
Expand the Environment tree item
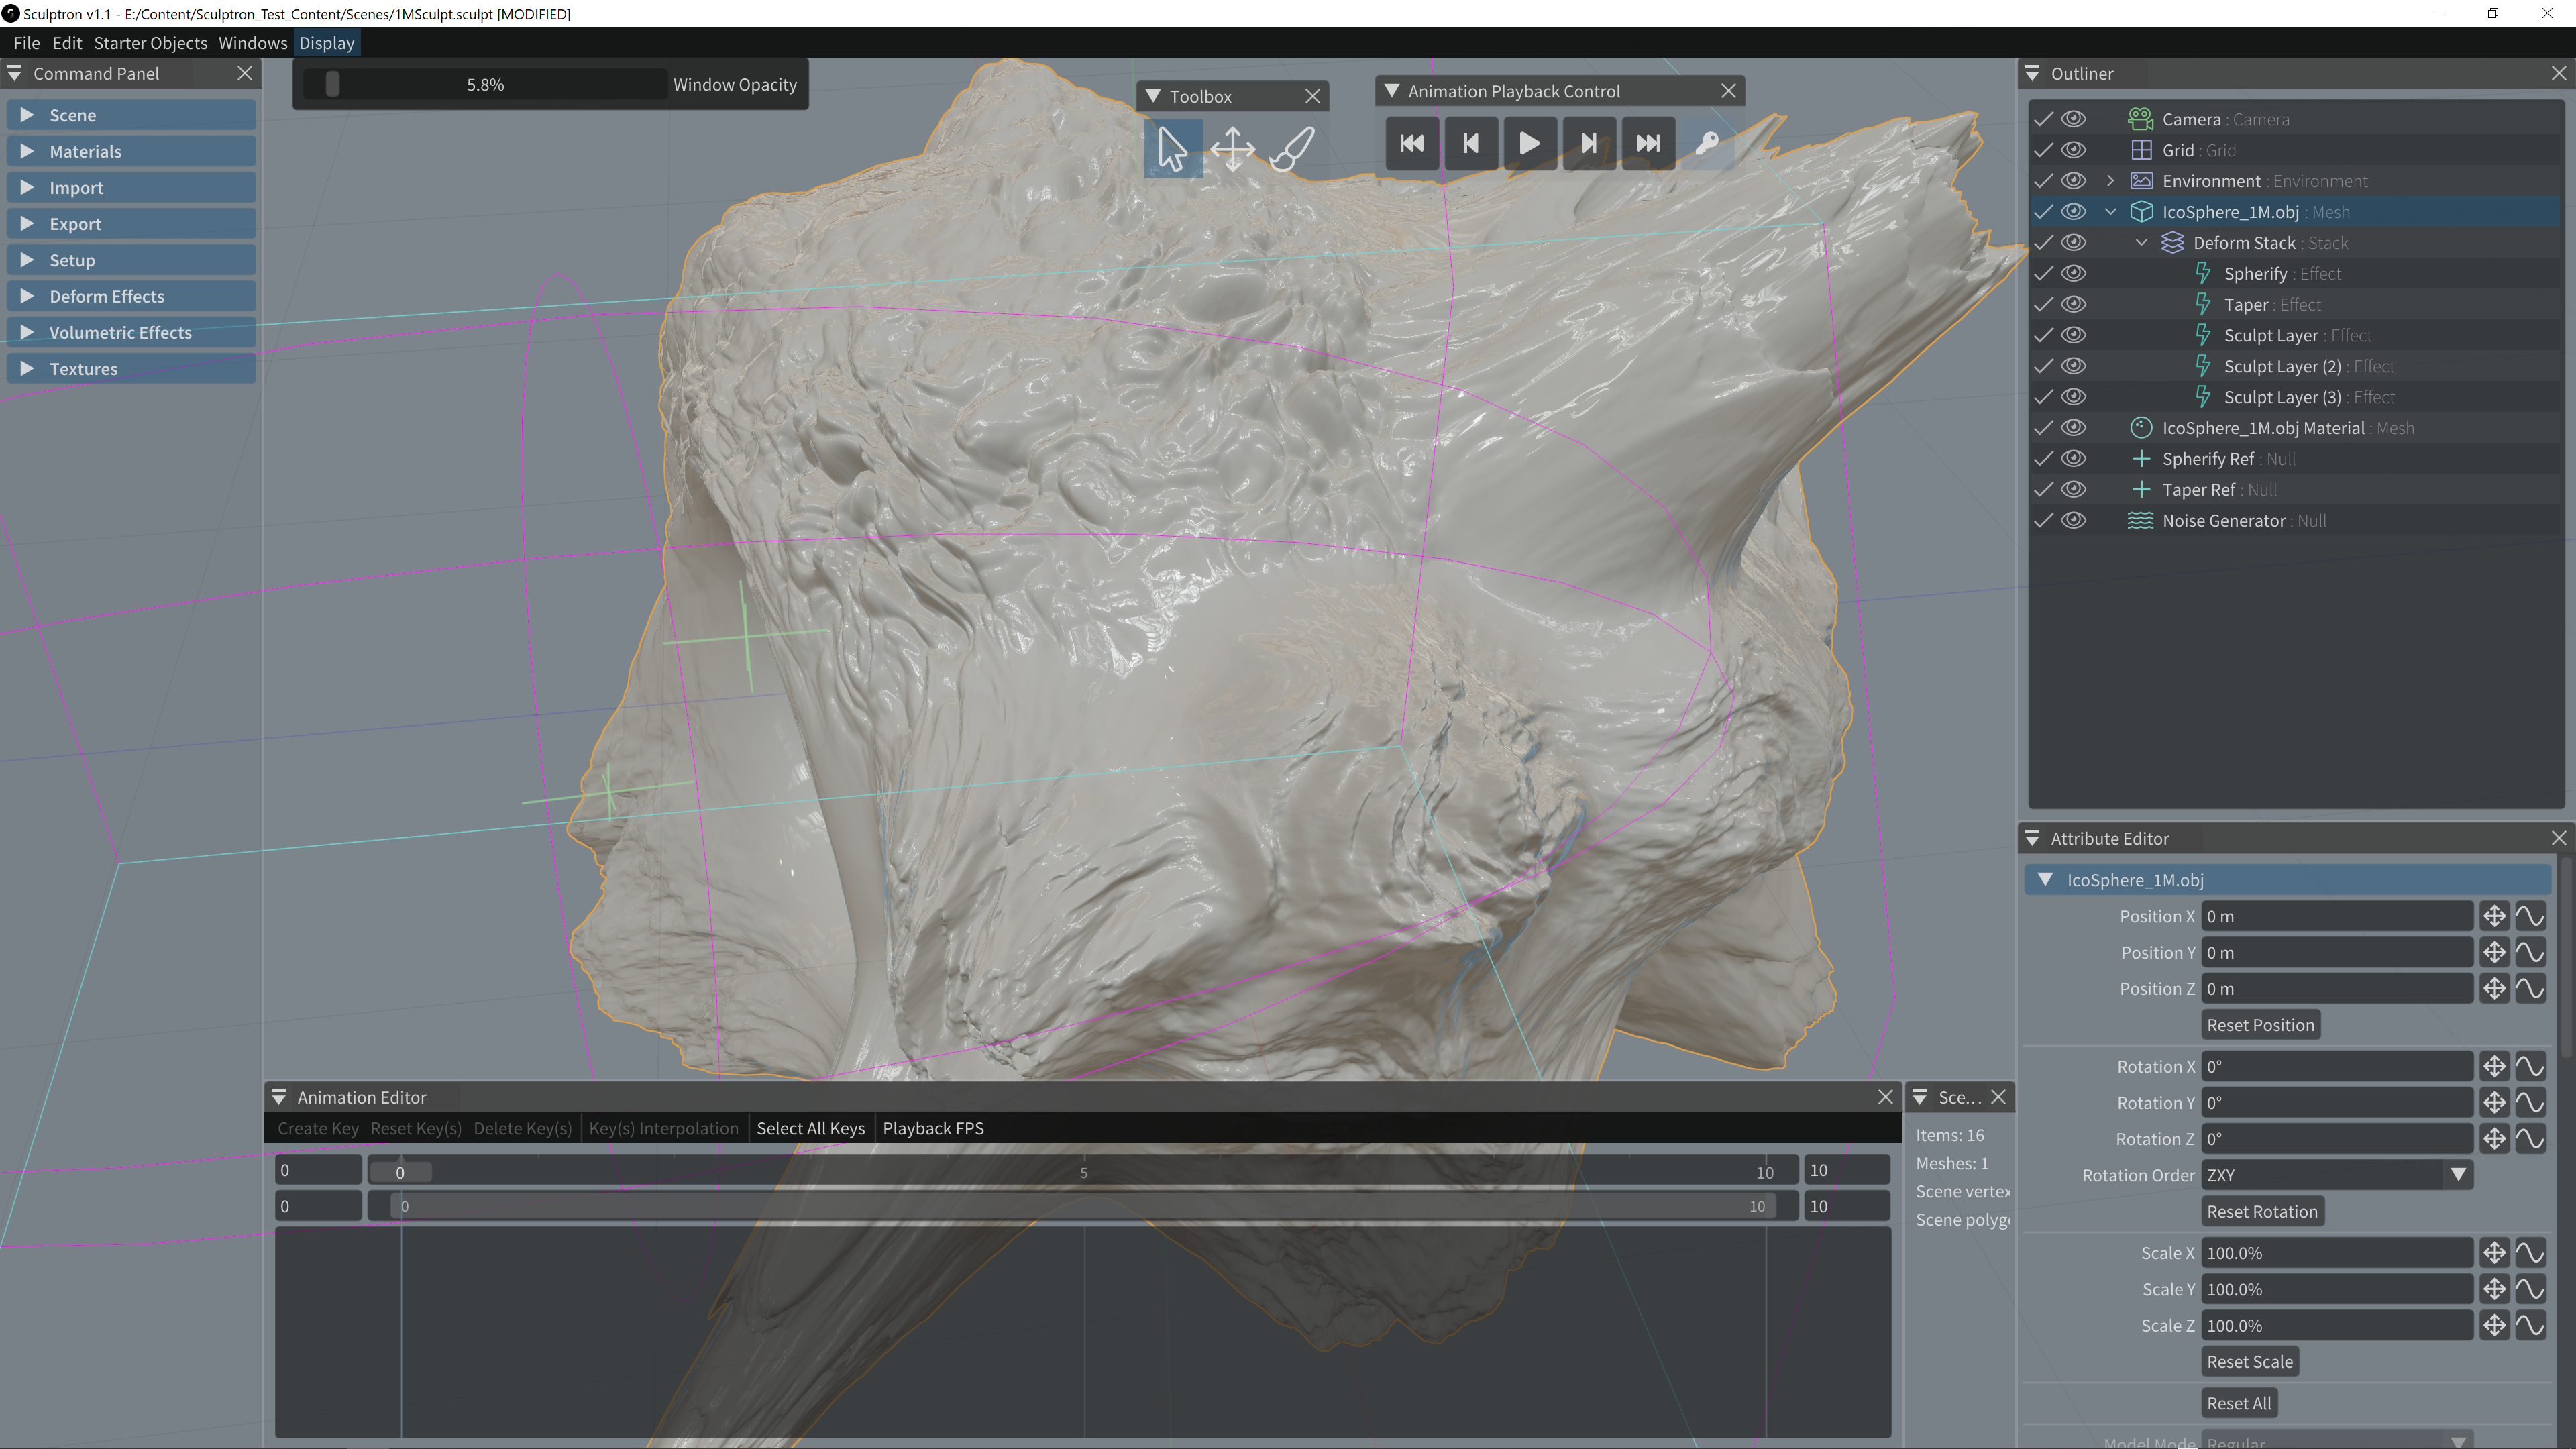(x=2110, y=181)
